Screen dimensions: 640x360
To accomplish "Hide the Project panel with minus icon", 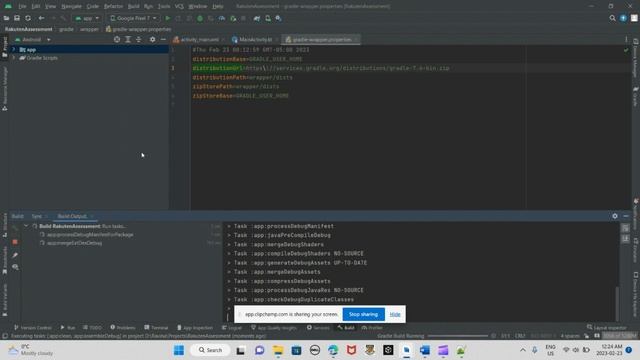I will click(163, 40).
